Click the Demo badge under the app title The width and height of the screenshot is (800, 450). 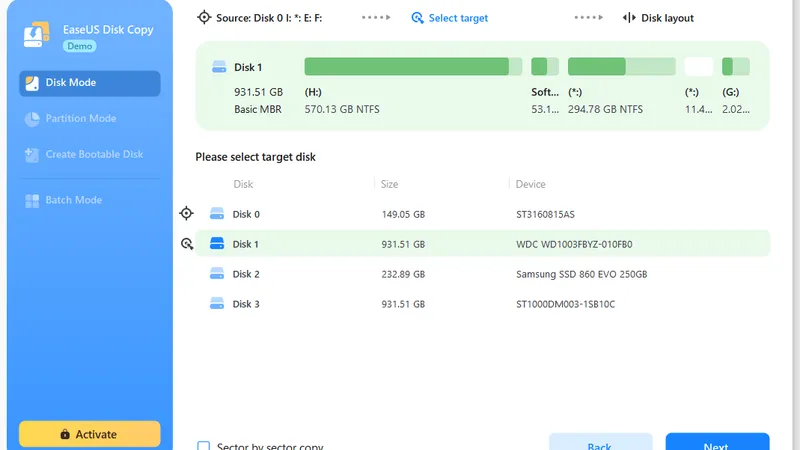(80, 46)
